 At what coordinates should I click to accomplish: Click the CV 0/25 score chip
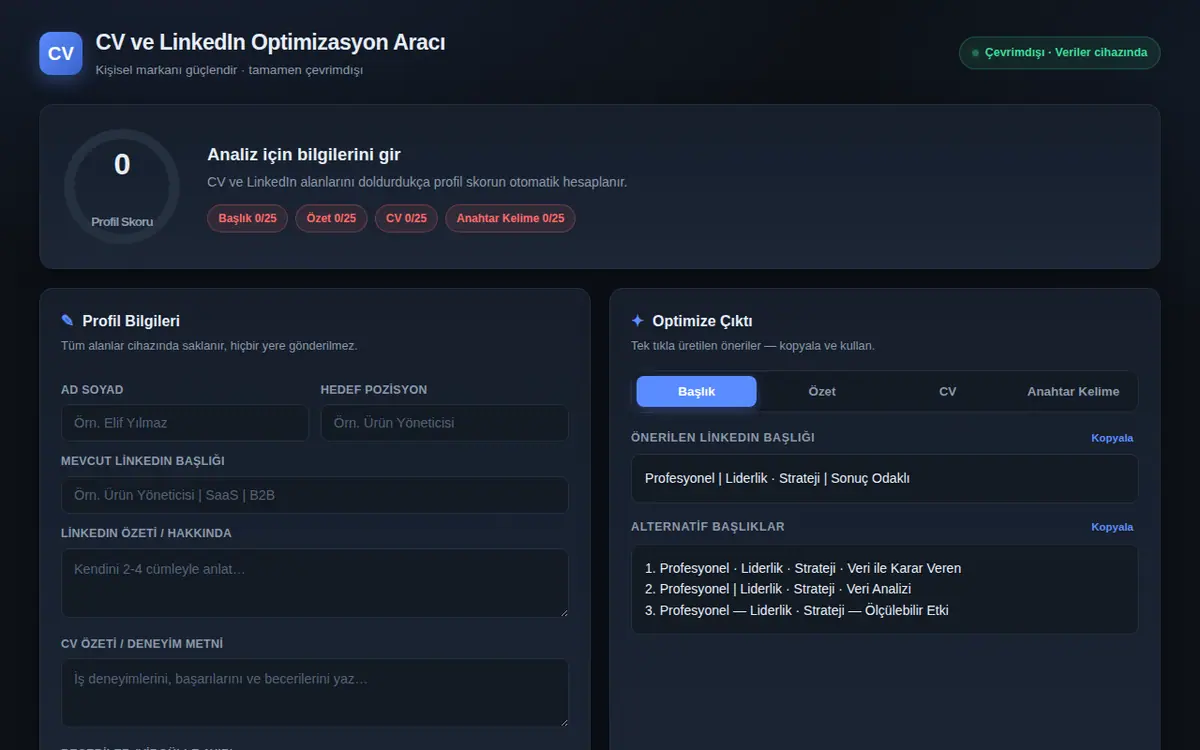406,218
